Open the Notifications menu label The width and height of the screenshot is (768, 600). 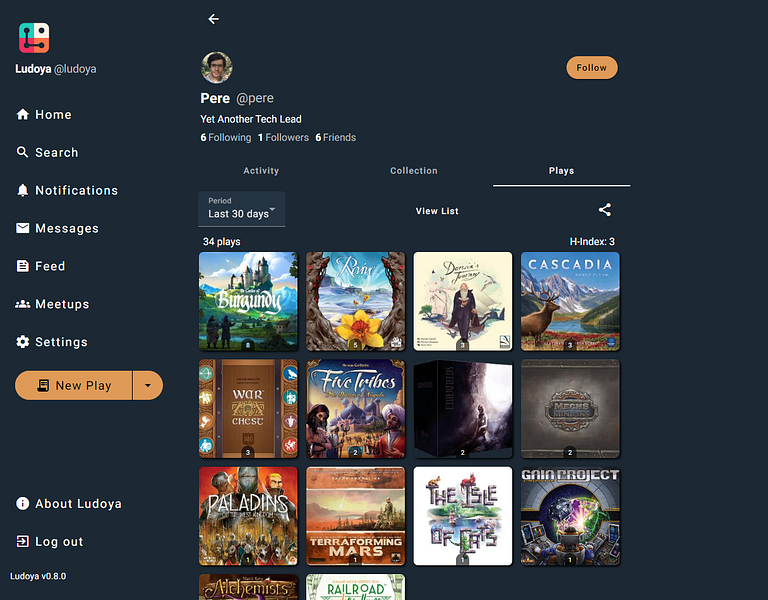77,191
